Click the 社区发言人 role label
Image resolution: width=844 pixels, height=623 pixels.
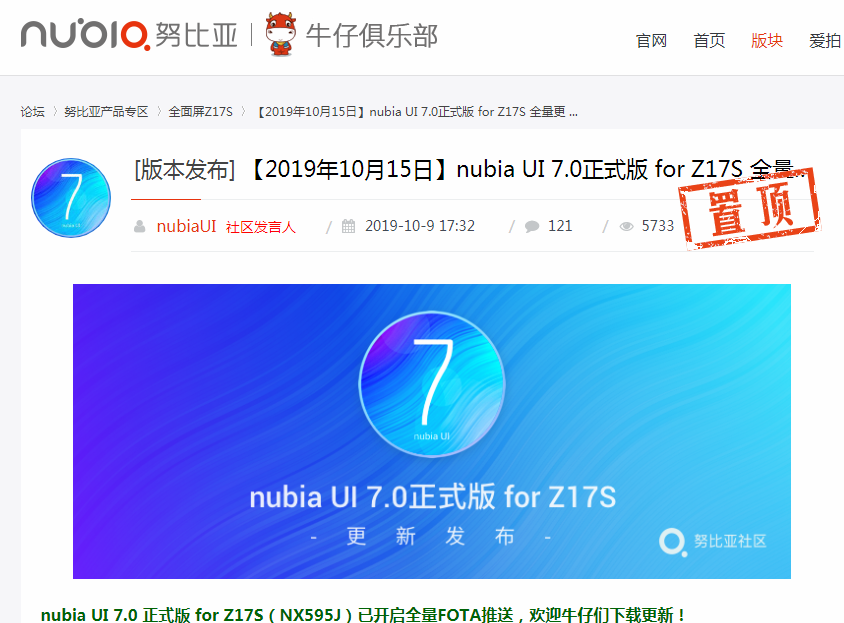click(261, 227)
